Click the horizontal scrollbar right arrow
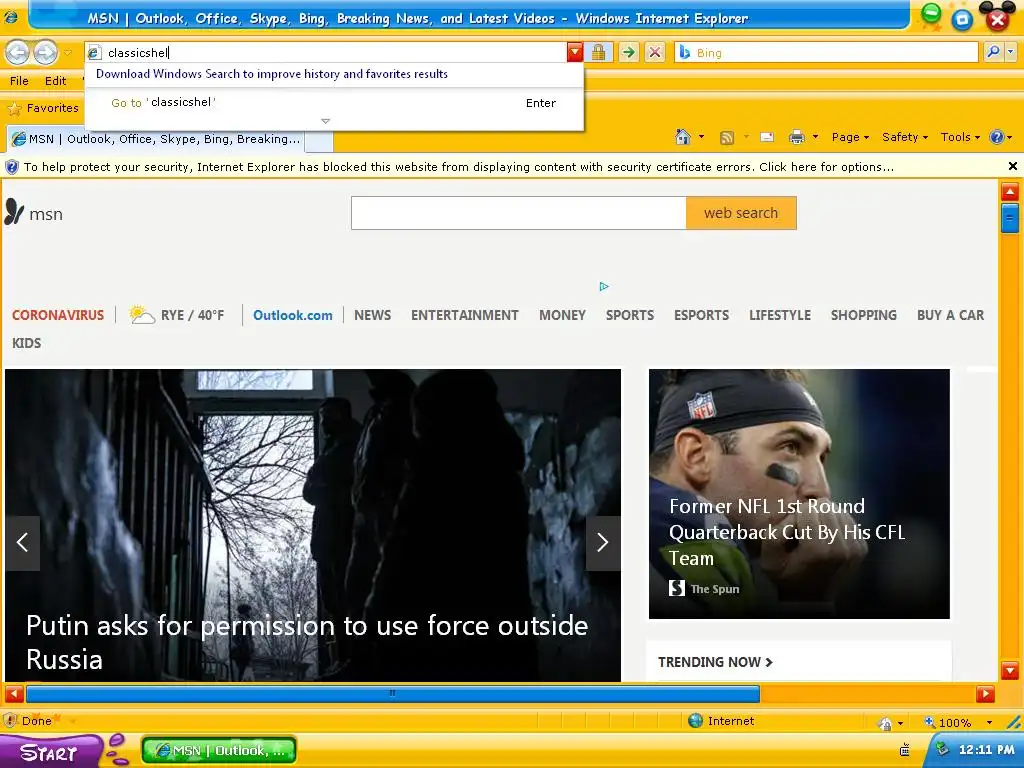1024x768 pixels. coord(985,694)
